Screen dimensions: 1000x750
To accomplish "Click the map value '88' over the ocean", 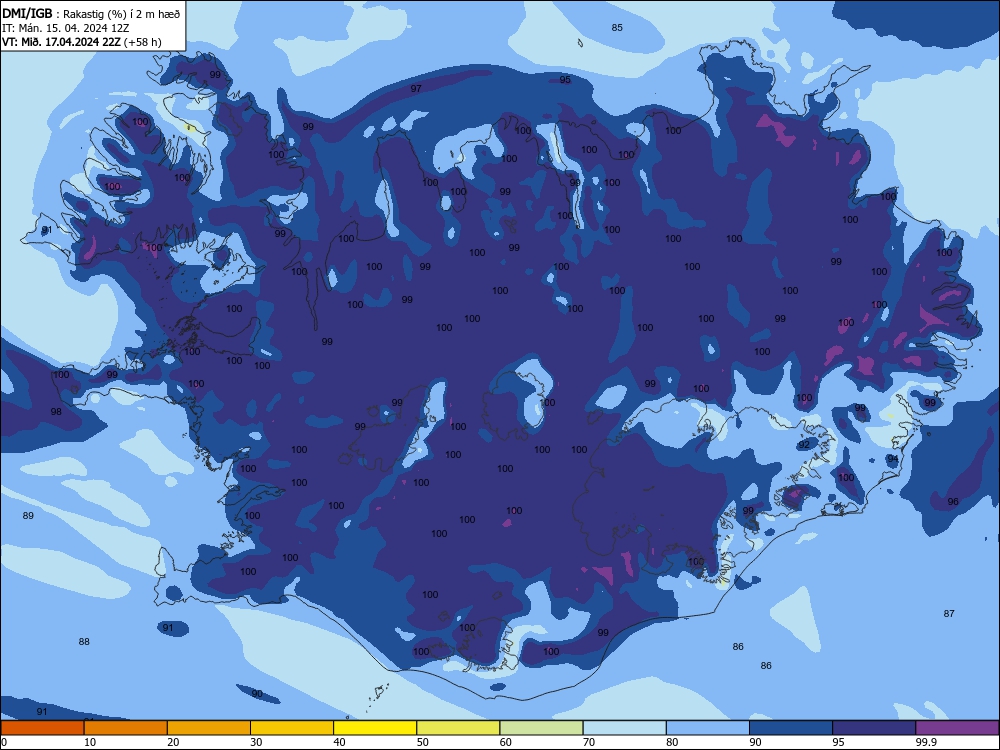I will point(84,642).
